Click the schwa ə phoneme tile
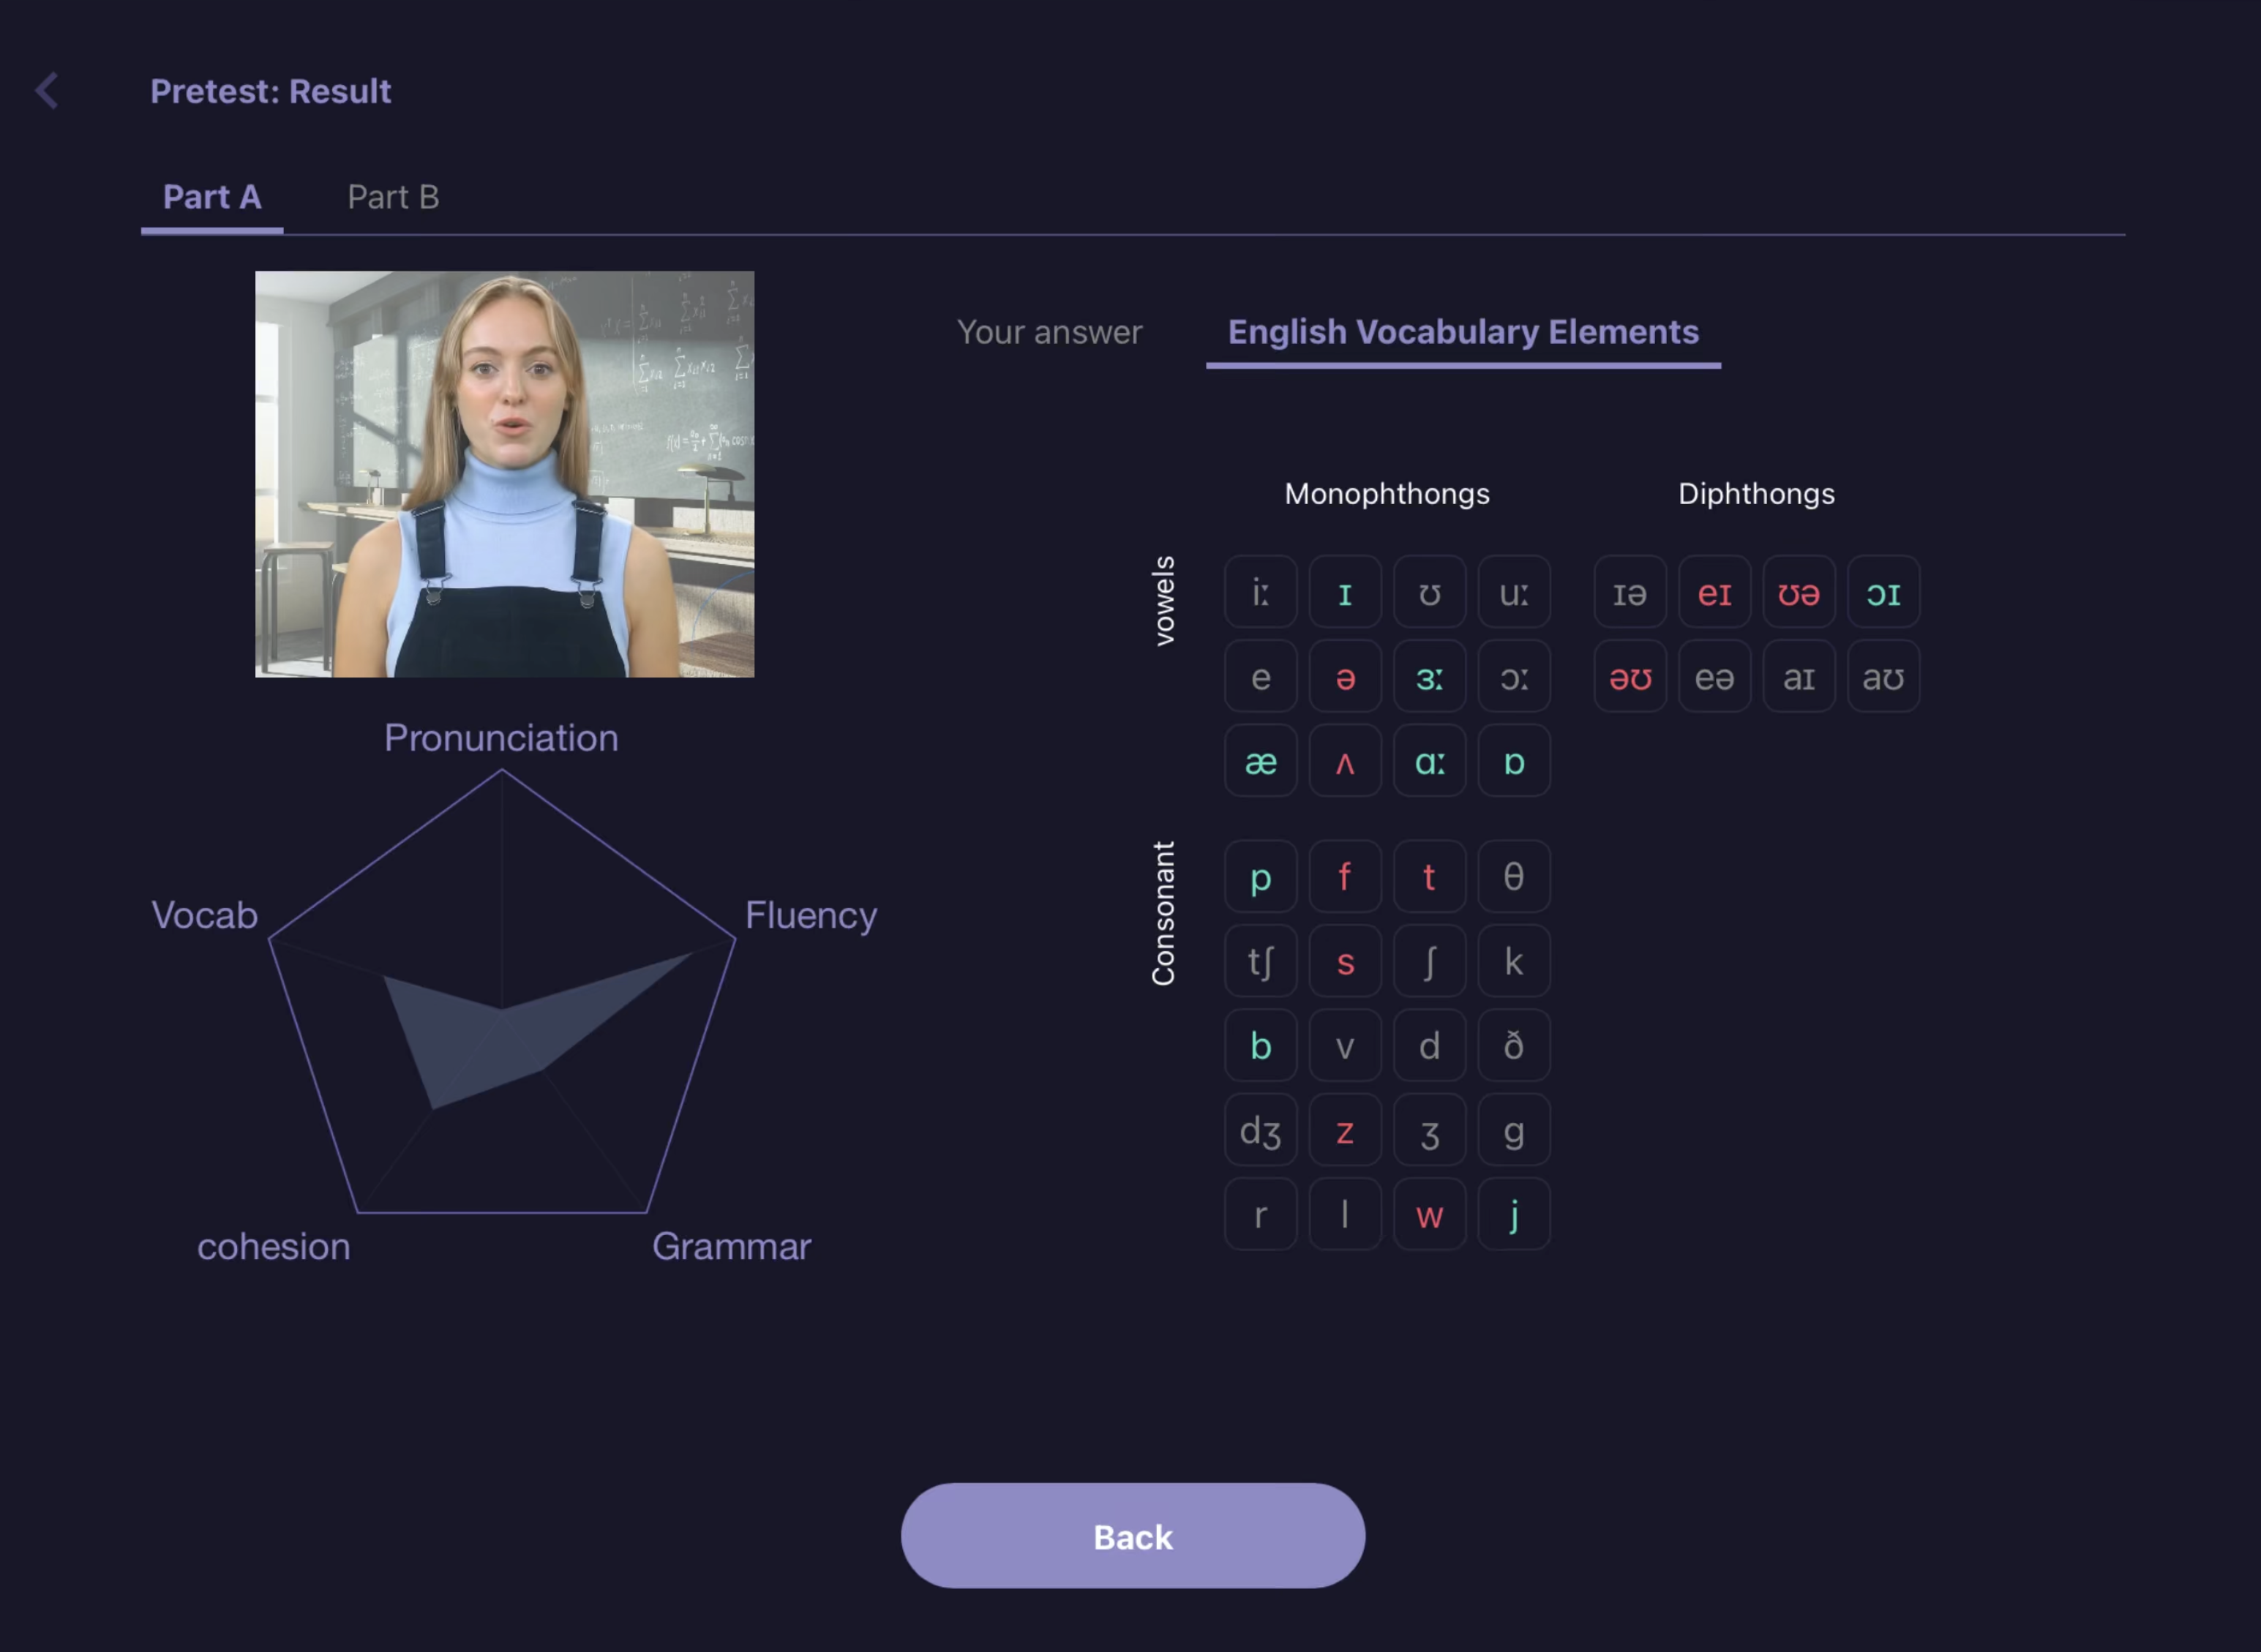This screenshot has height=1652, width=2261. click(1345, 677)
